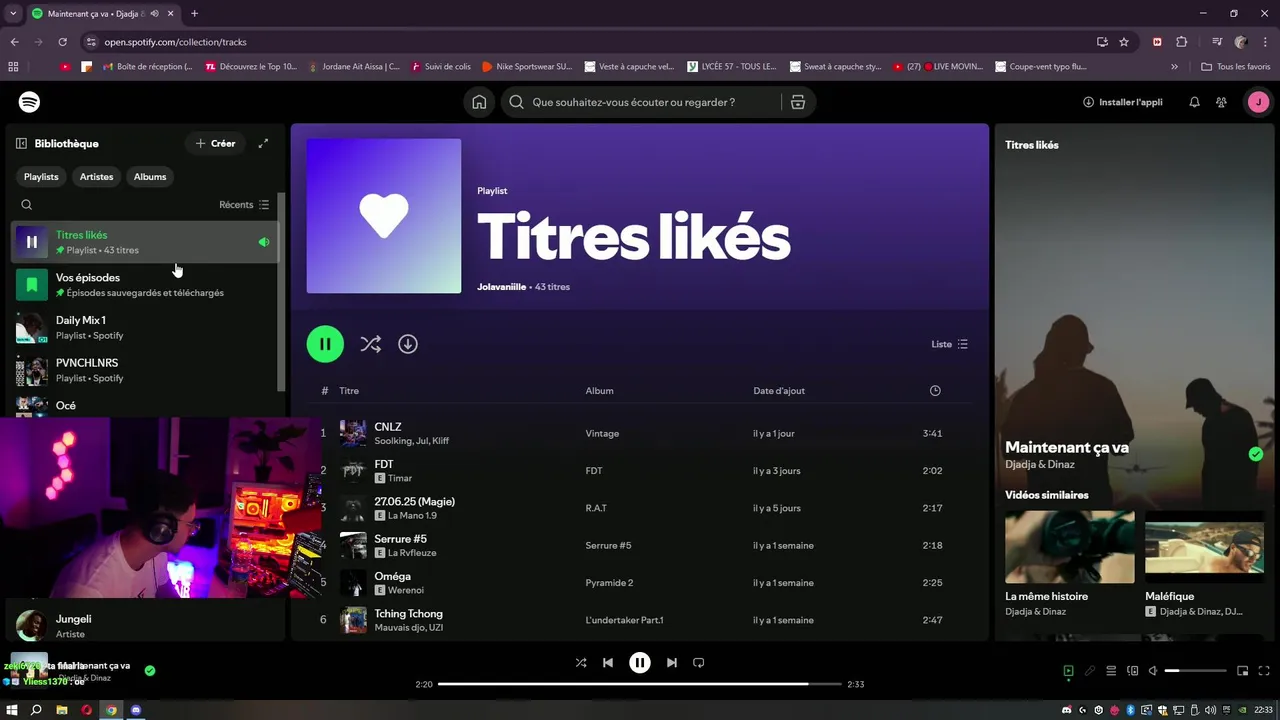This screenshot has width=1280, height=720.
Task: Click the Spotify logo icon
Action: click(x=29, y=102)
